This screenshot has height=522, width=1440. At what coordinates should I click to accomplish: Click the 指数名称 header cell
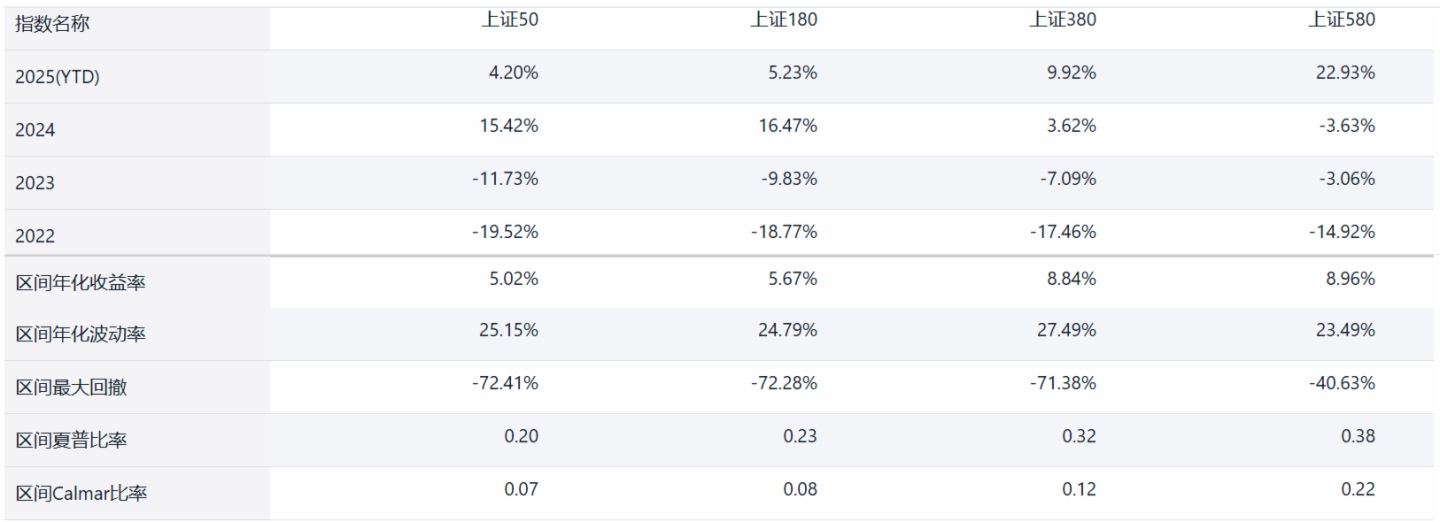(52, 24)
